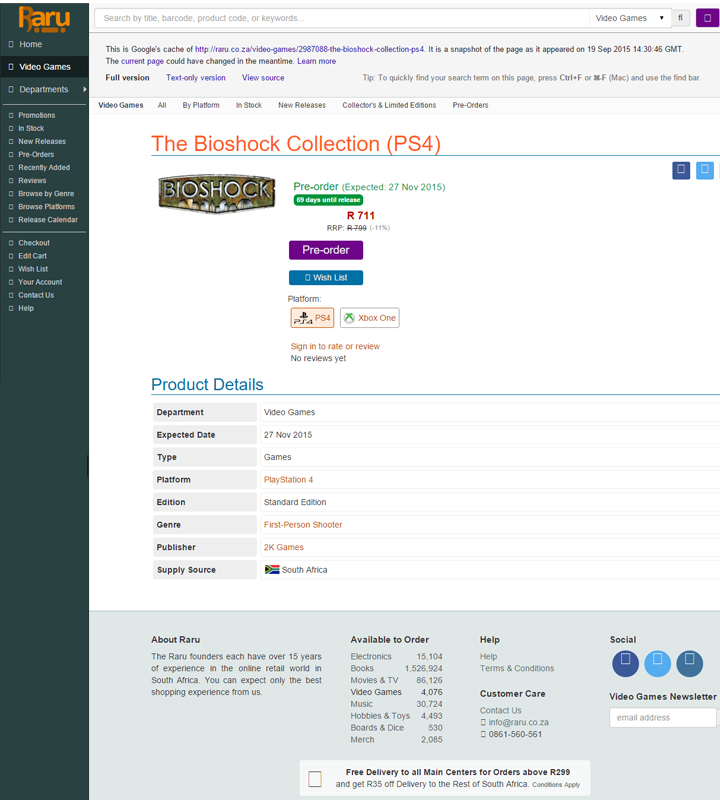Click the free delivery box icon

click(x=315, y=779)
